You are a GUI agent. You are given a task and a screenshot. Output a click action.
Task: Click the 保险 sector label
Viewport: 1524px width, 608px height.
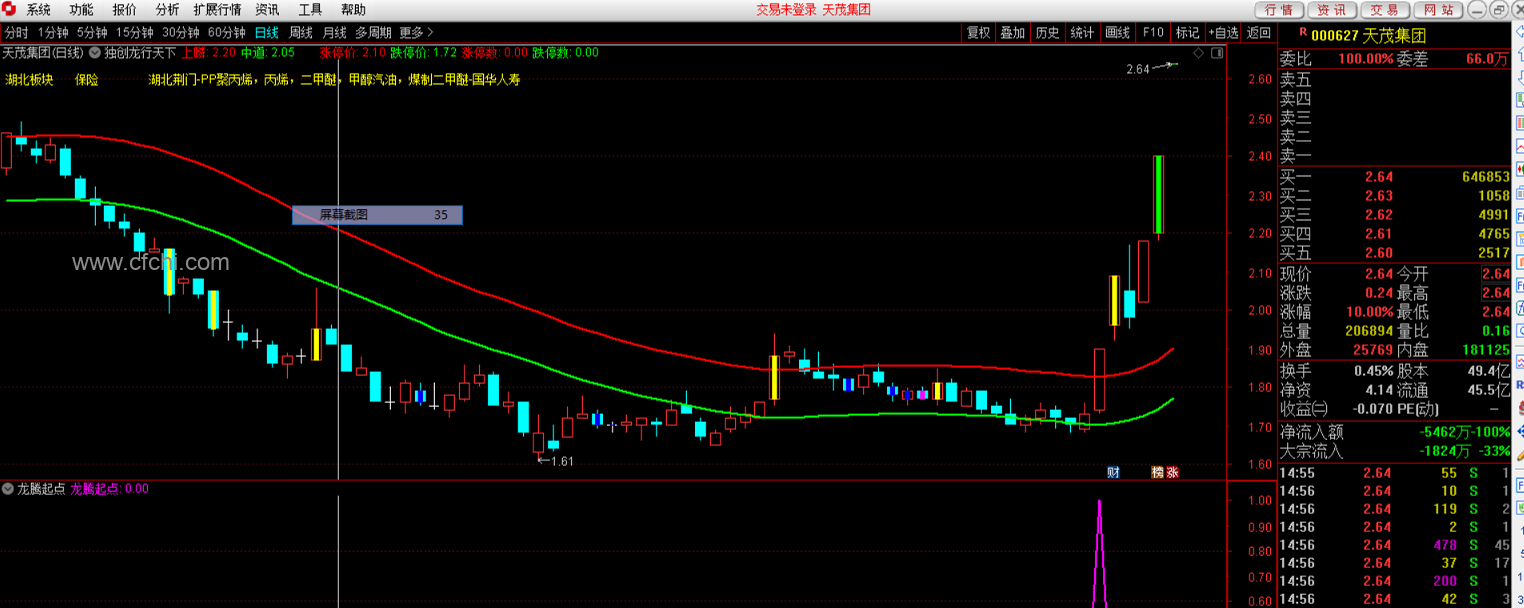(x=86, y=79)
